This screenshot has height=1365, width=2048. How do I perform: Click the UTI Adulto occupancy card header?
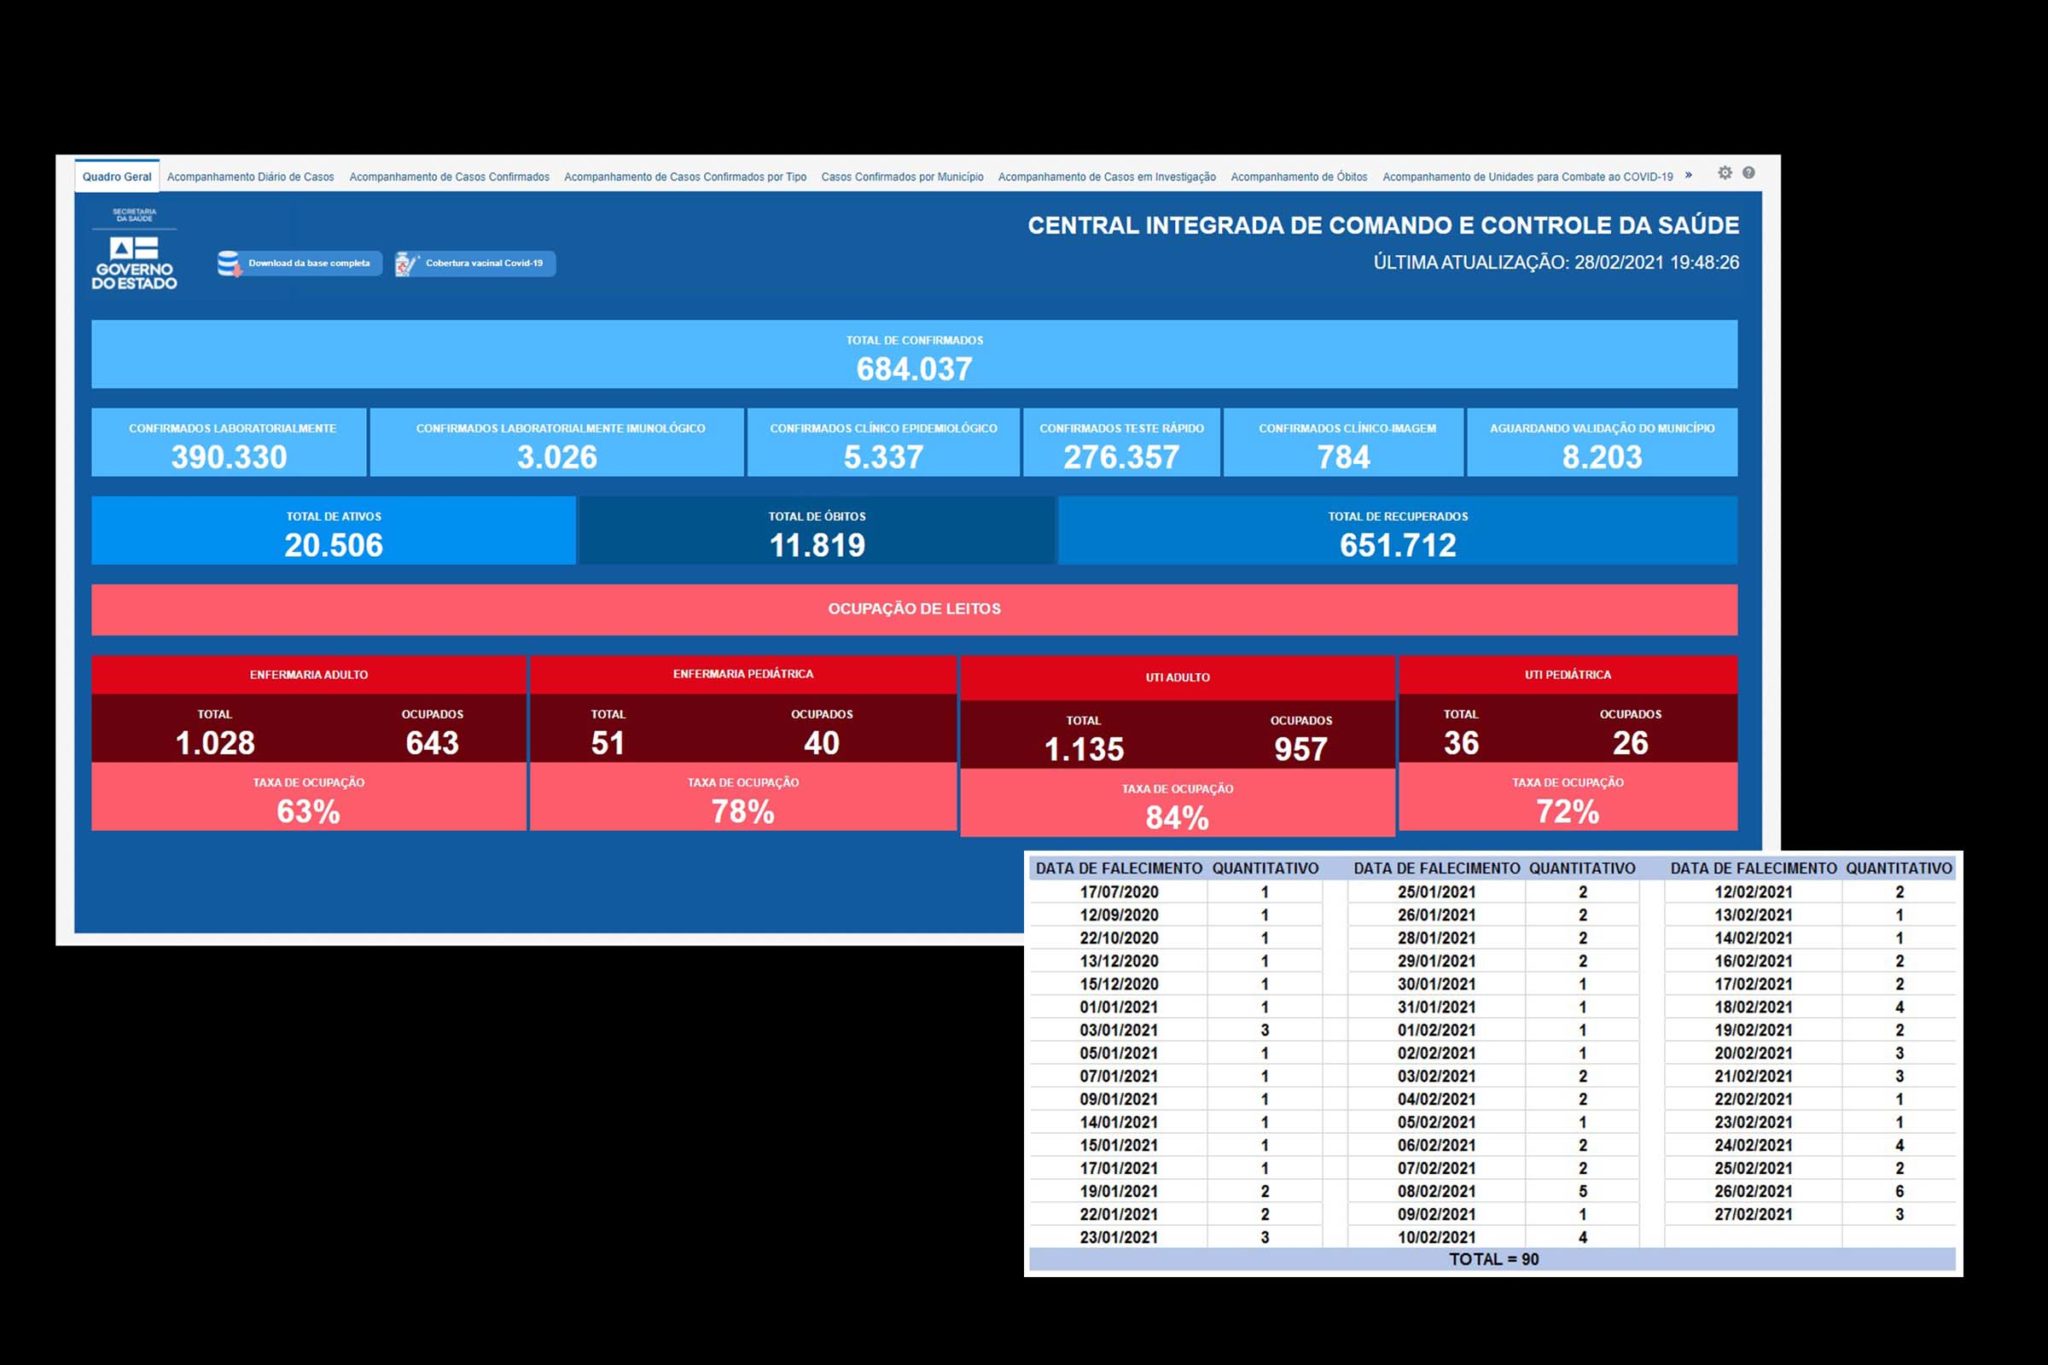[1177, 678]
